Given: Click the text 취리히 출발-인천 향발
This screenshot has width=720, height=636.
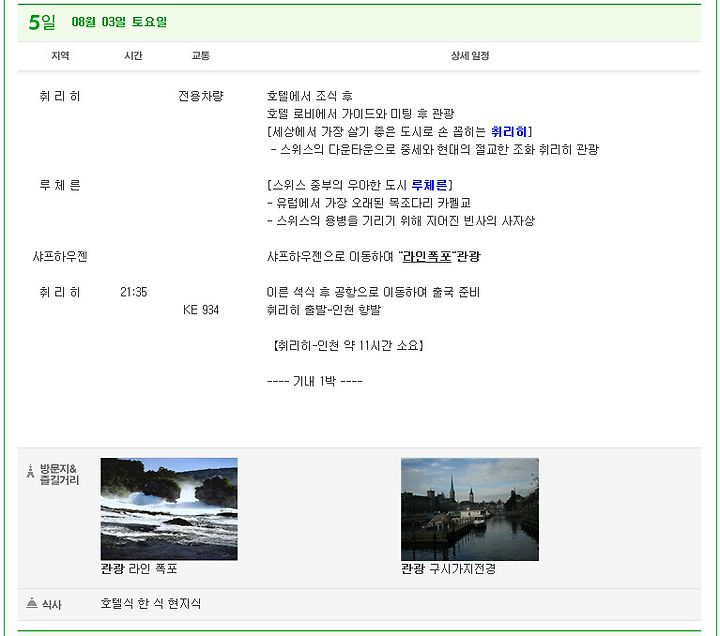Looking at the screenshot, I should [x=324, y=310].
